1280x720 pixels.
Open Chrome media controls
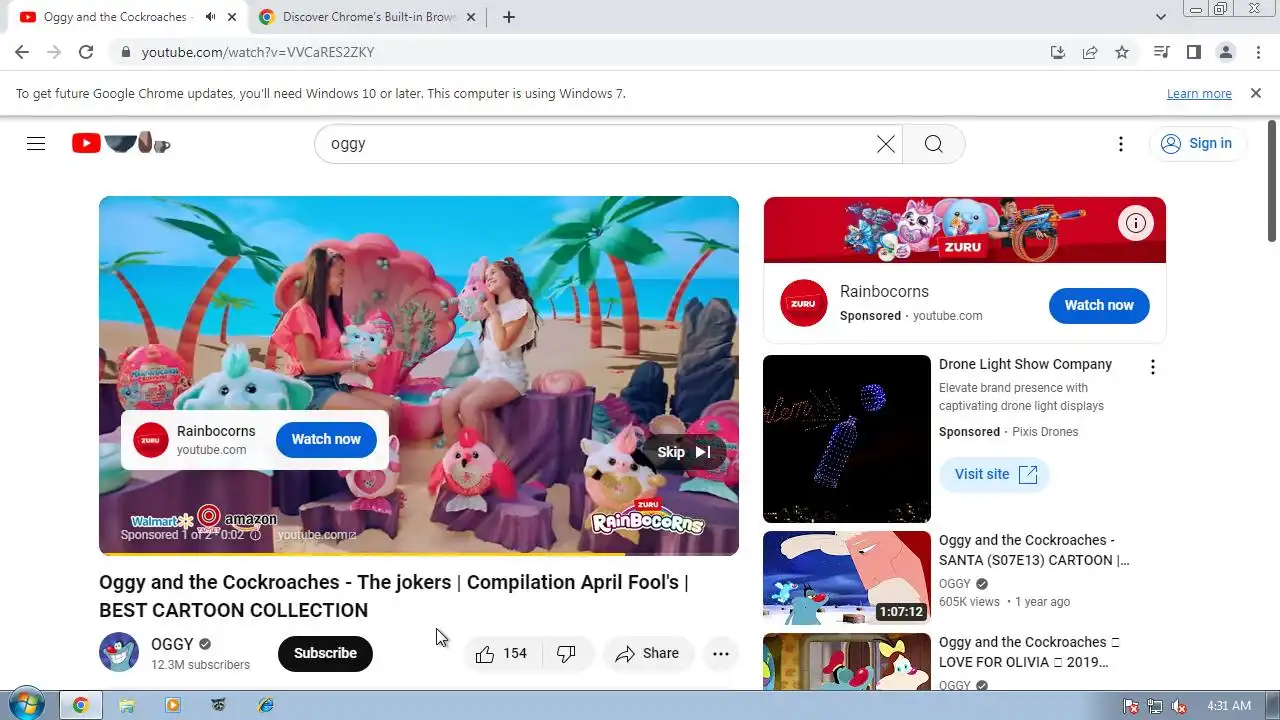[1162, 52]
